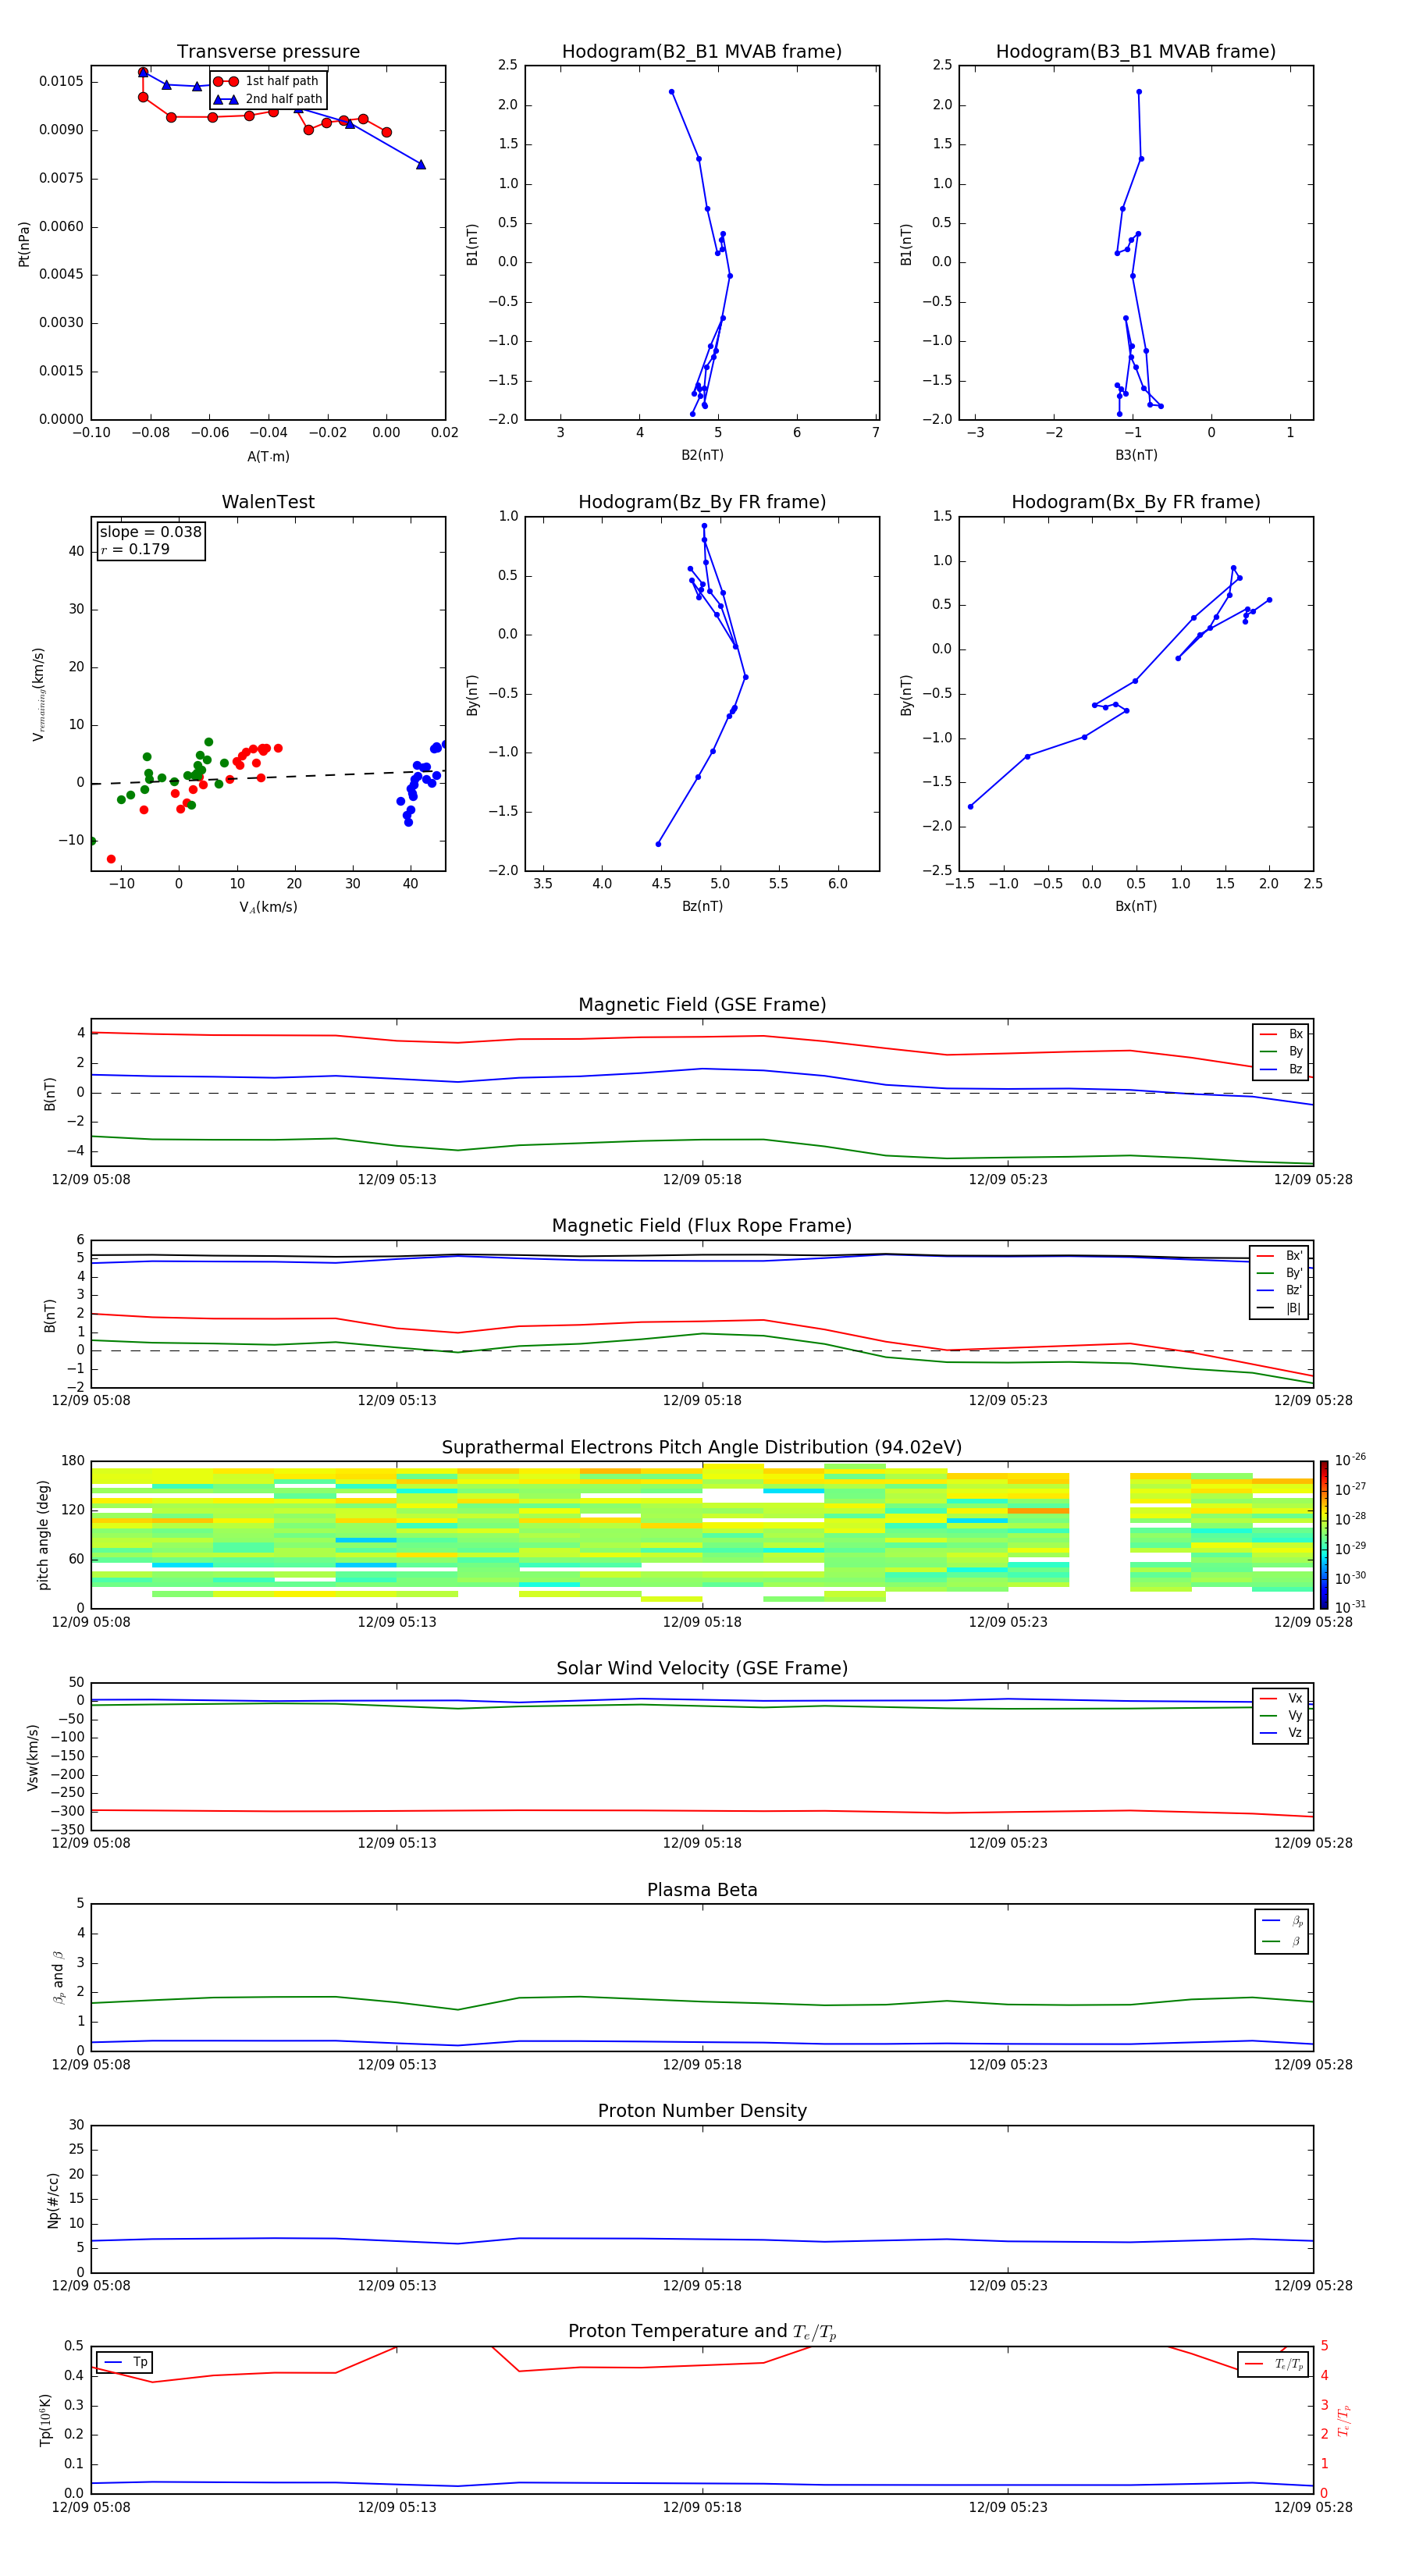Click the '1st half path' legend entry
This screenshot has width=1405, height=2576.
click(x=266, y=81)
